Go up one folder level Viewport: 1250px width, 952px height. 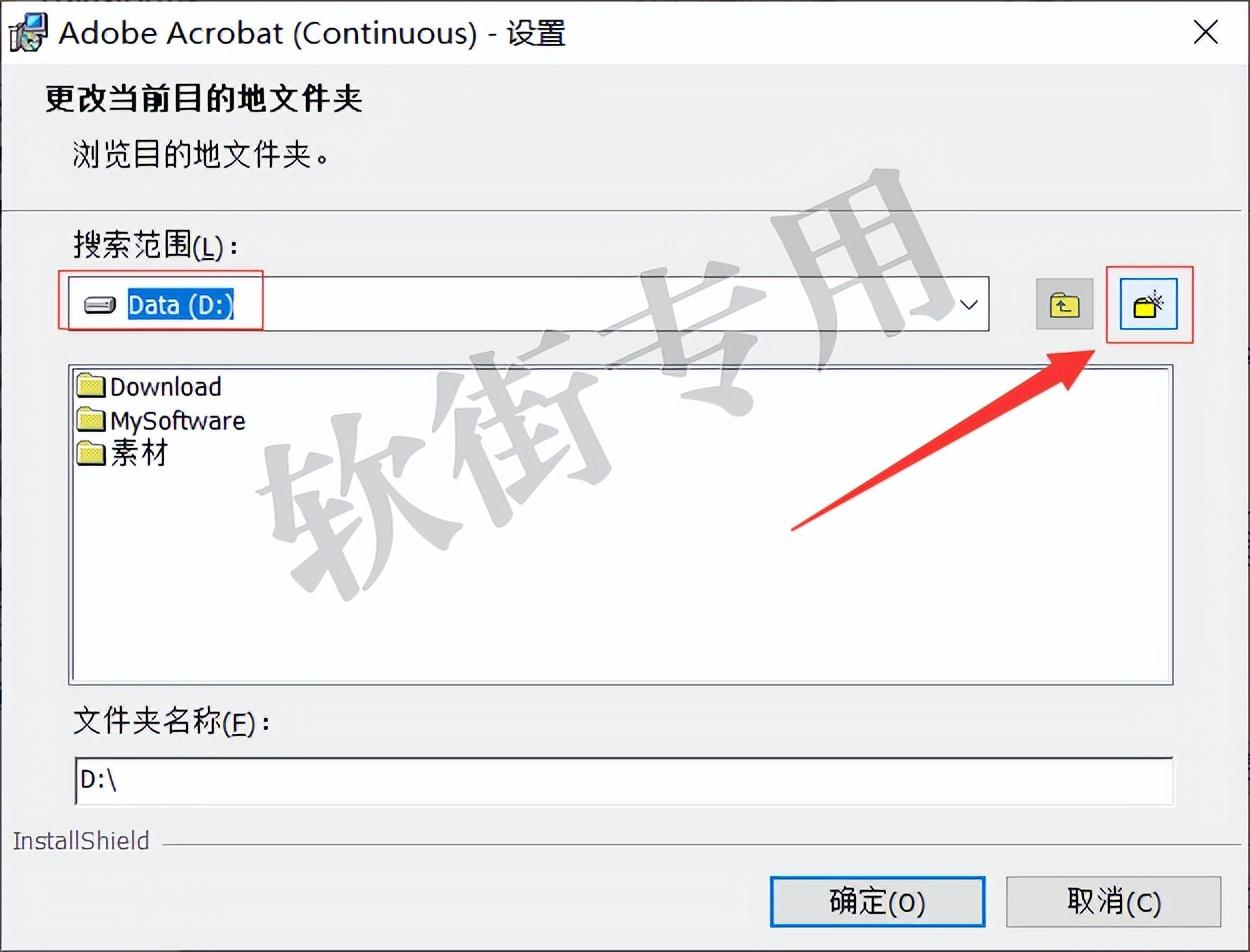1064,305
